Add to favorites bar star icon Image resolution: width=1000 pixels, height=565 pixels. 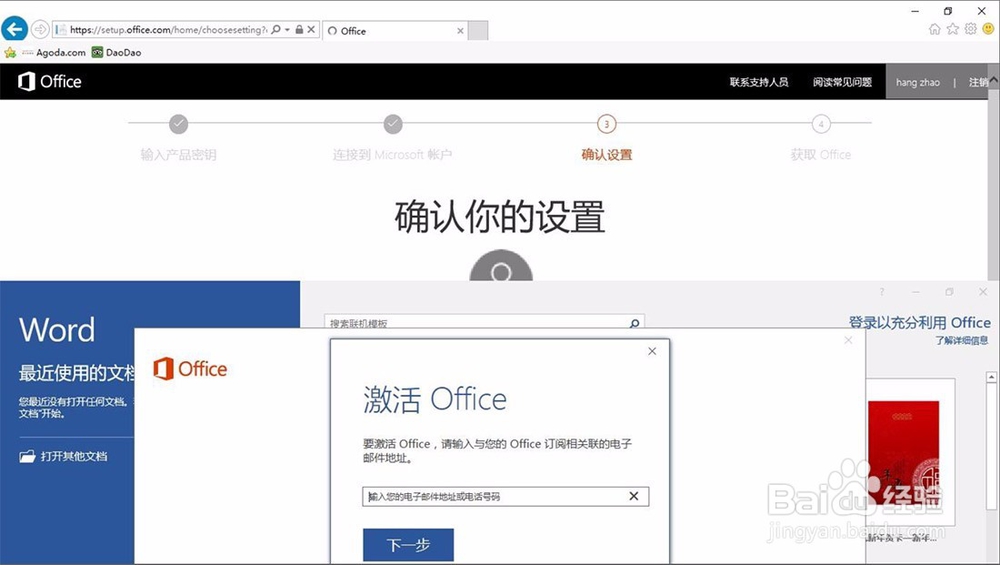point(10,52)
